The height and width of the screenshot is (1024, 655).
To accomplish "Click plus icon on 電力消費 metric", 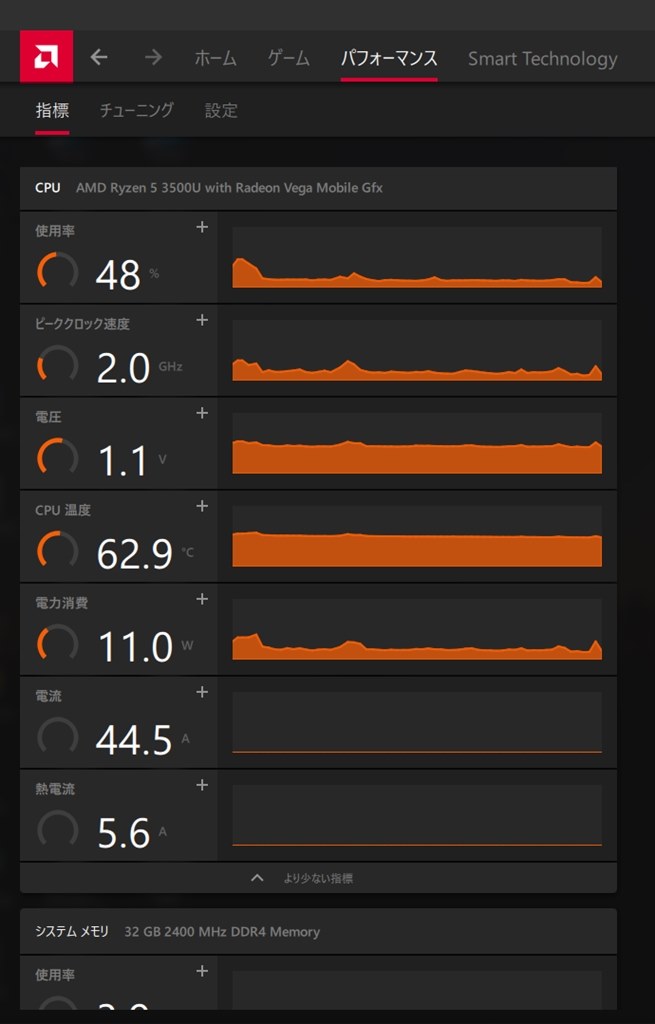I will point(202,599).
